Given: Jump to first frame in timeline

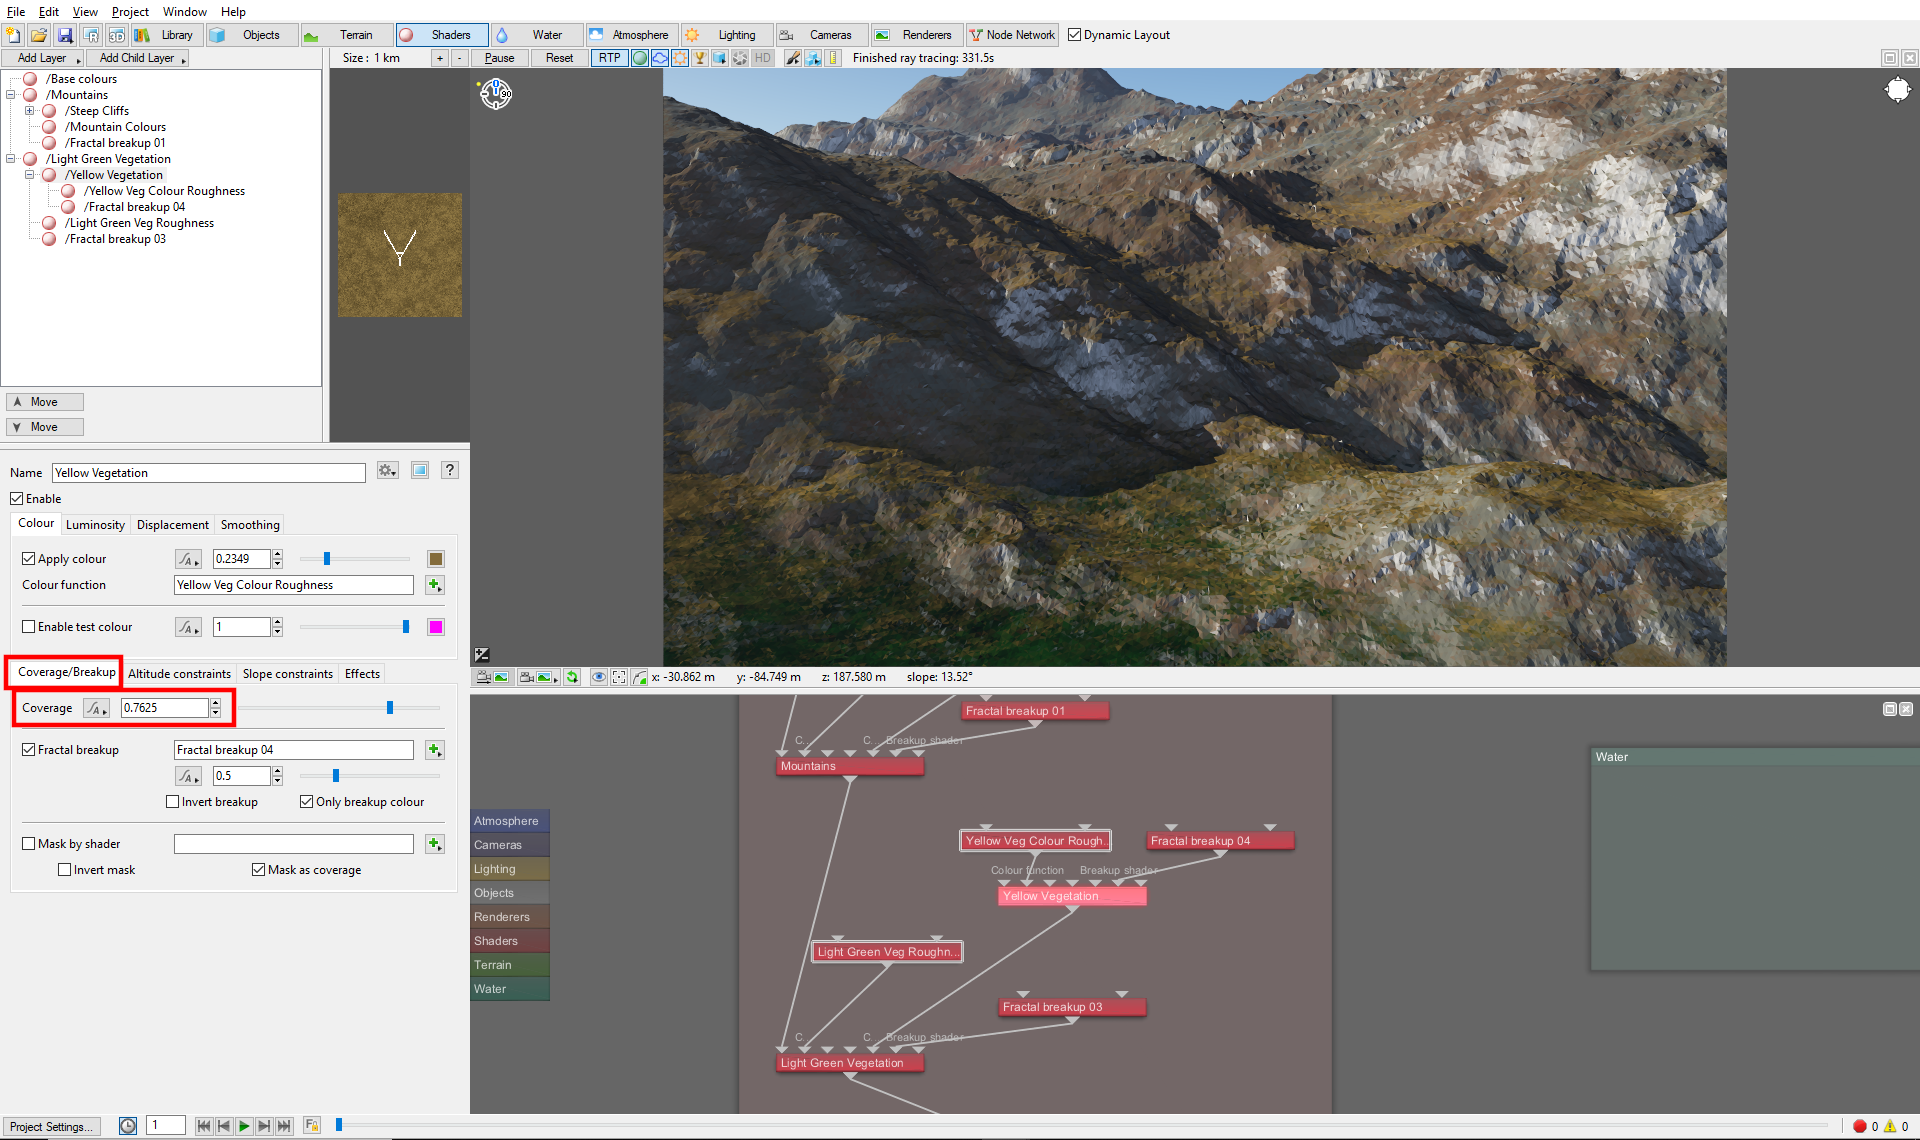Looking at the screenshot, I should 204,1126.
